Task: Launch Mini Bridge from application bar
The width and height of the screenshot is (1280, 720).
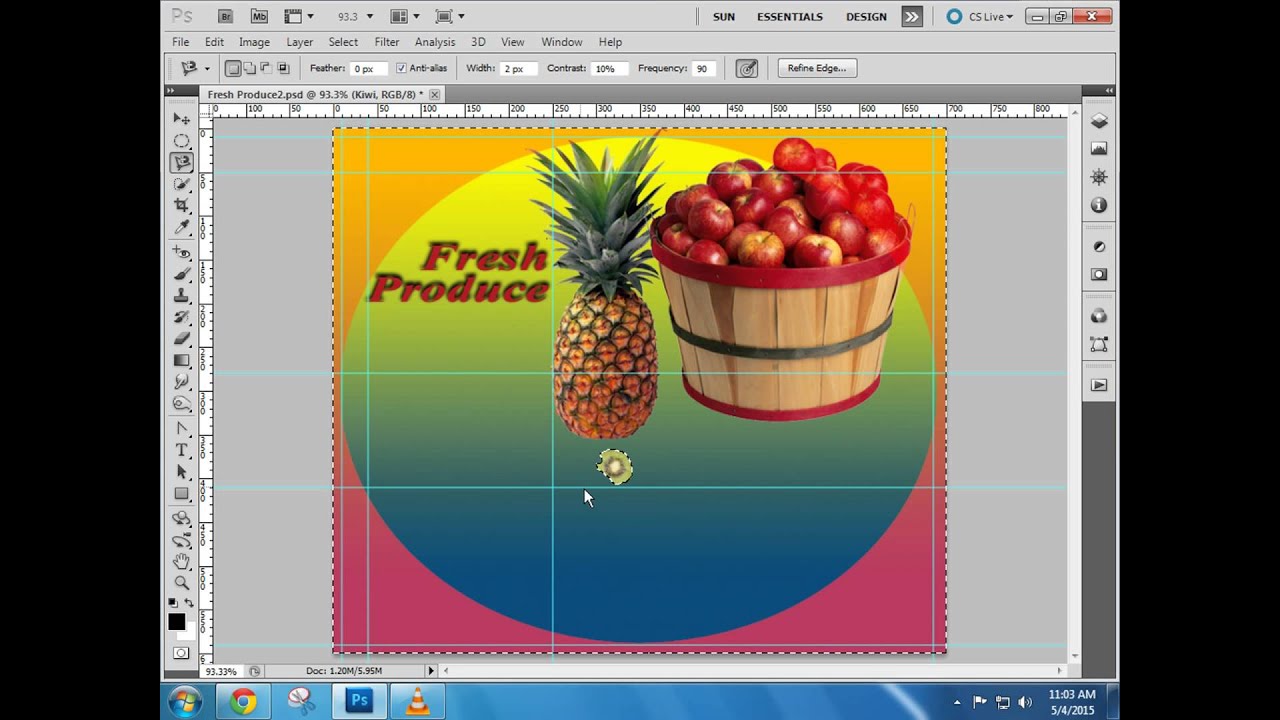Action: pos(259,16)
